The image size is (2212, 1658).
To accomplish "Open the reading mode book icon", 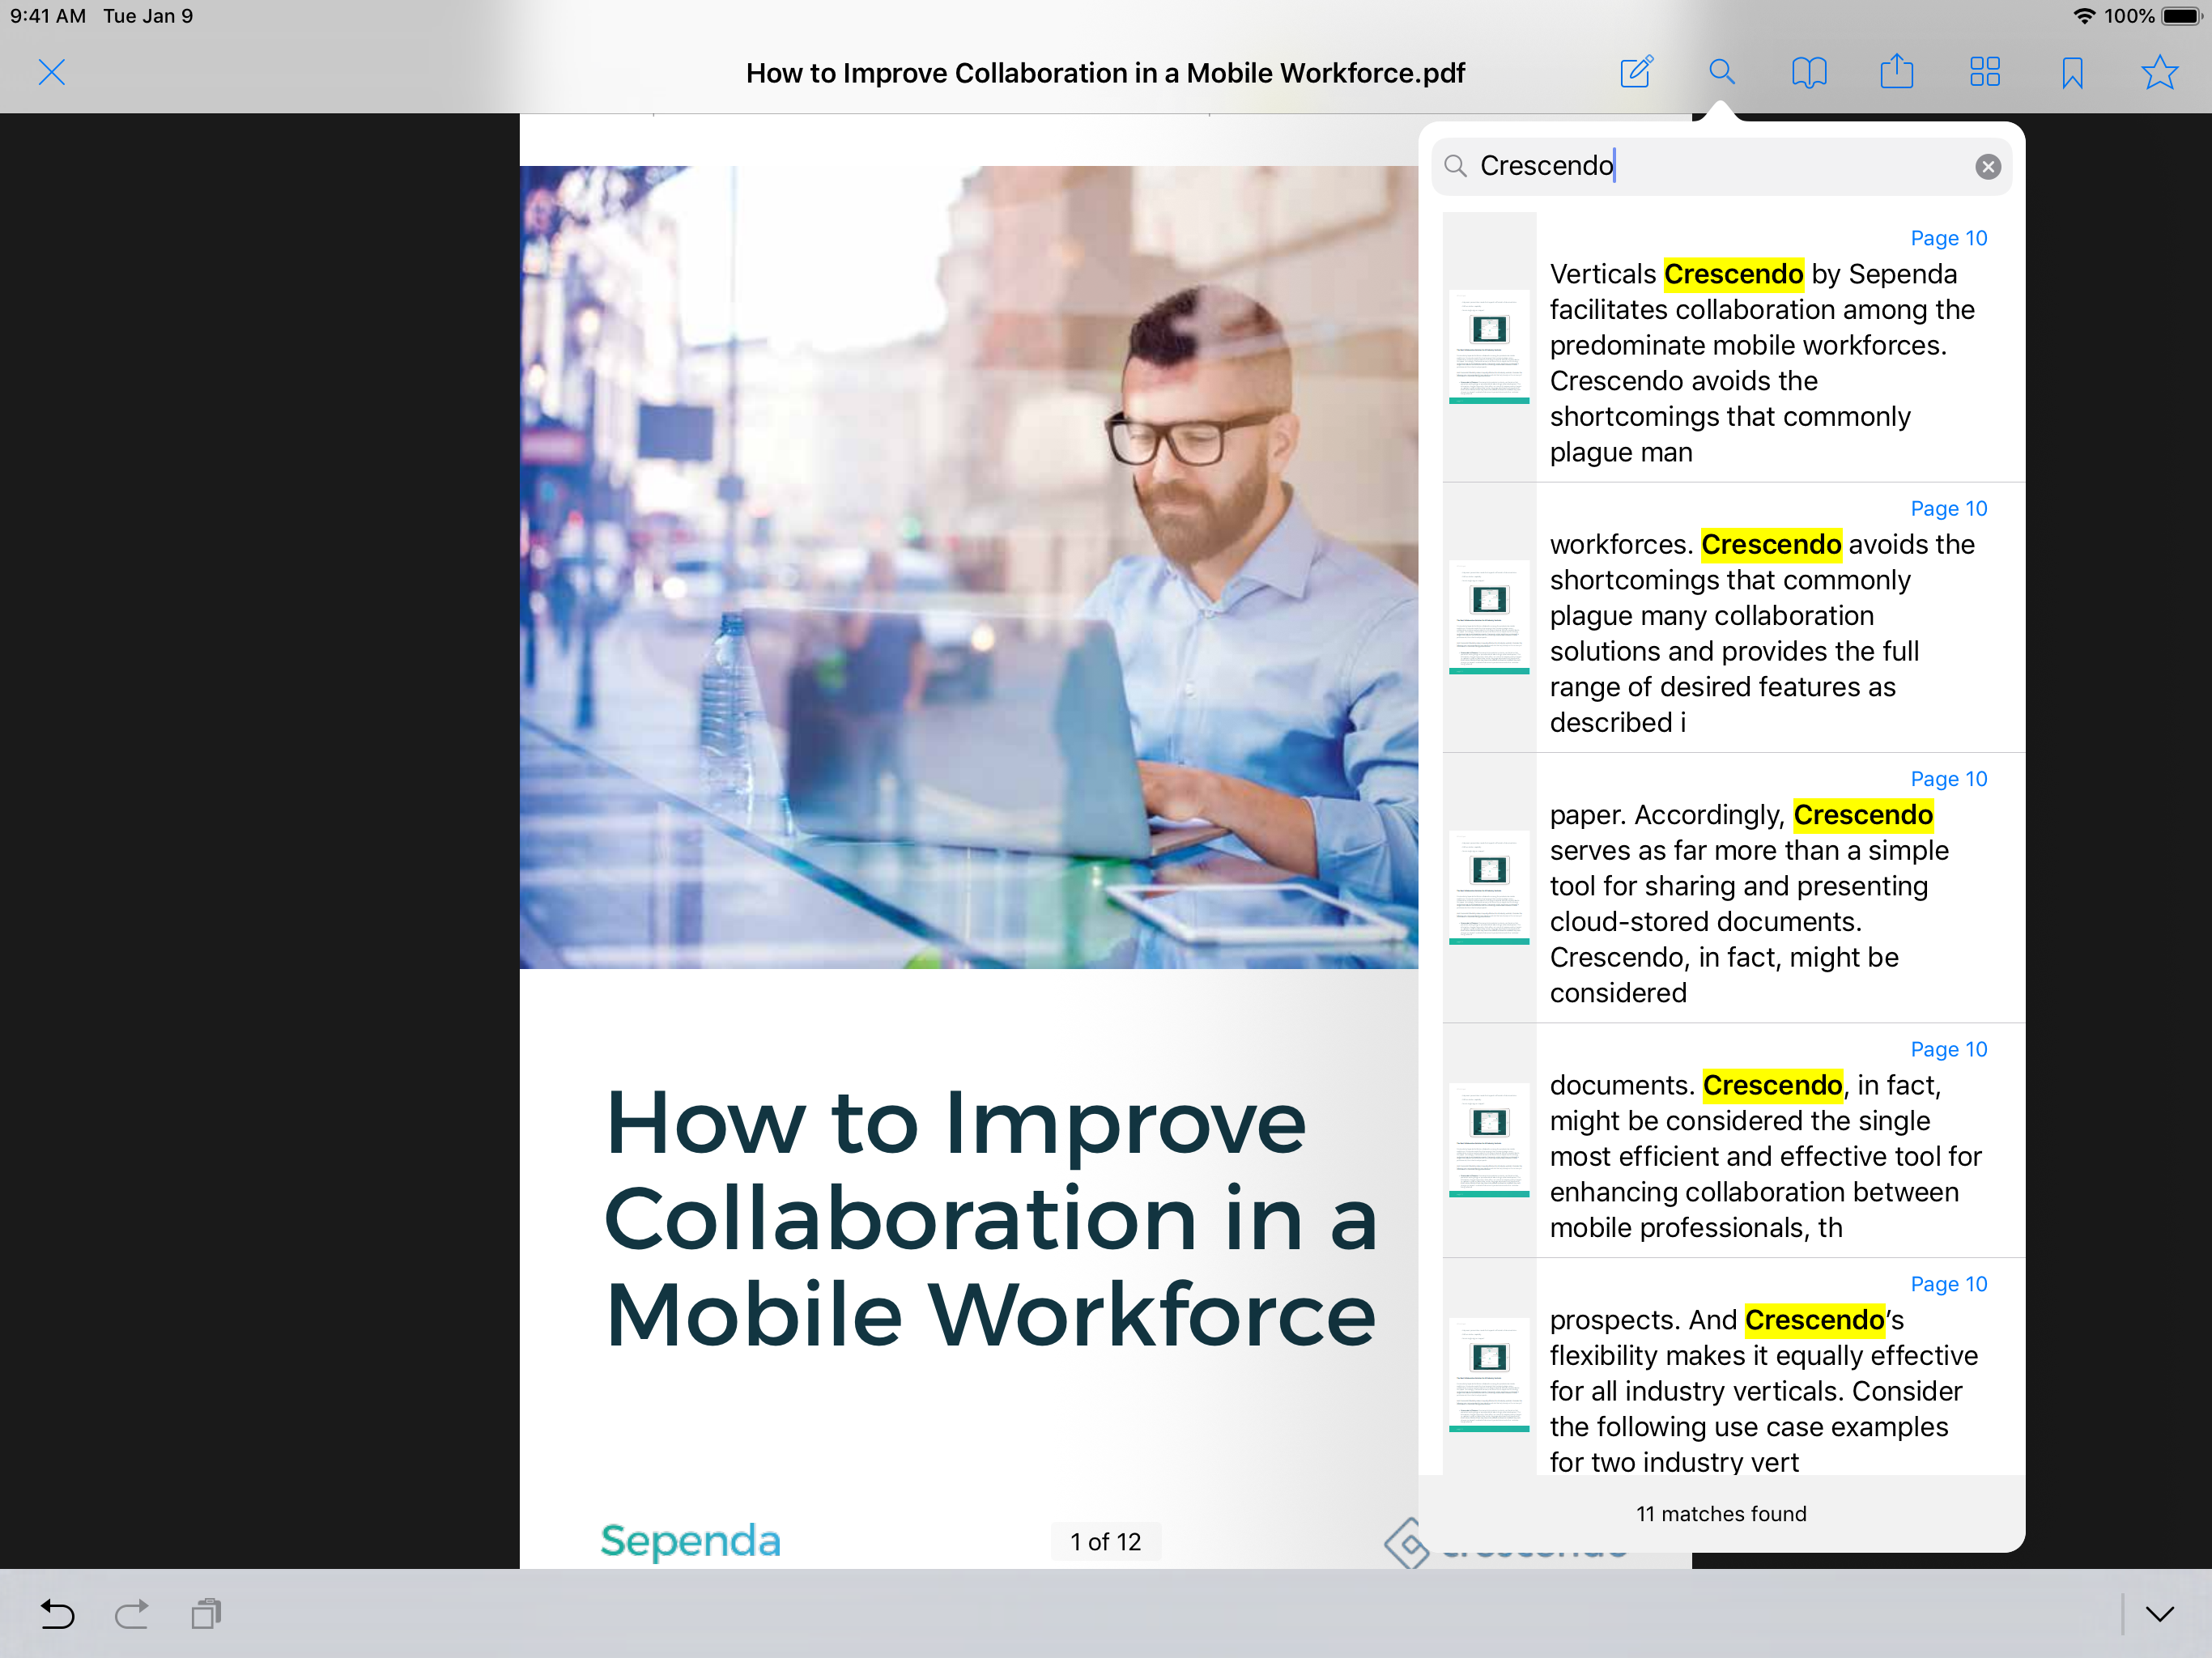I will (1808, 73).
